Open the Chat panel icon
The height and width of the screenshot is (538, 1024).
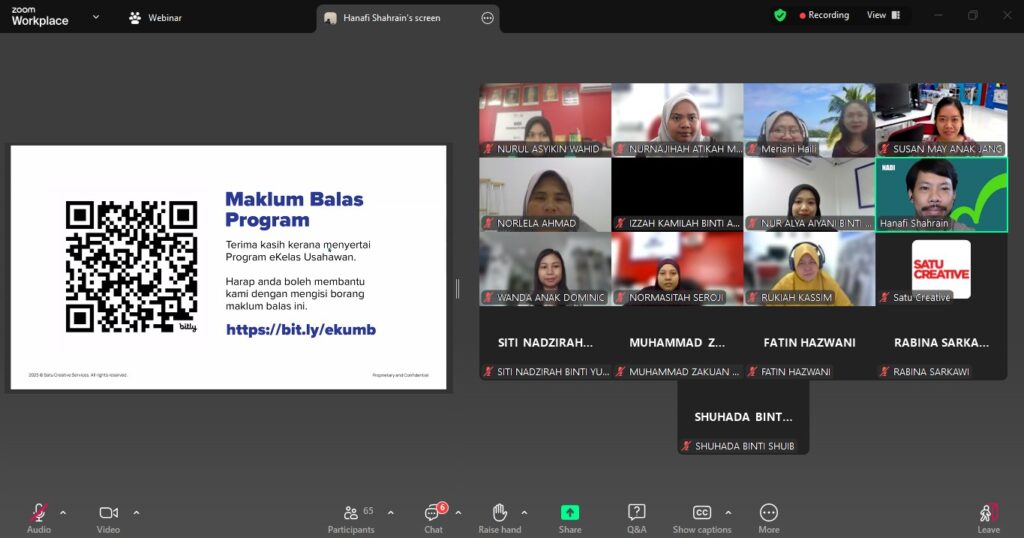tap(432, 513)
